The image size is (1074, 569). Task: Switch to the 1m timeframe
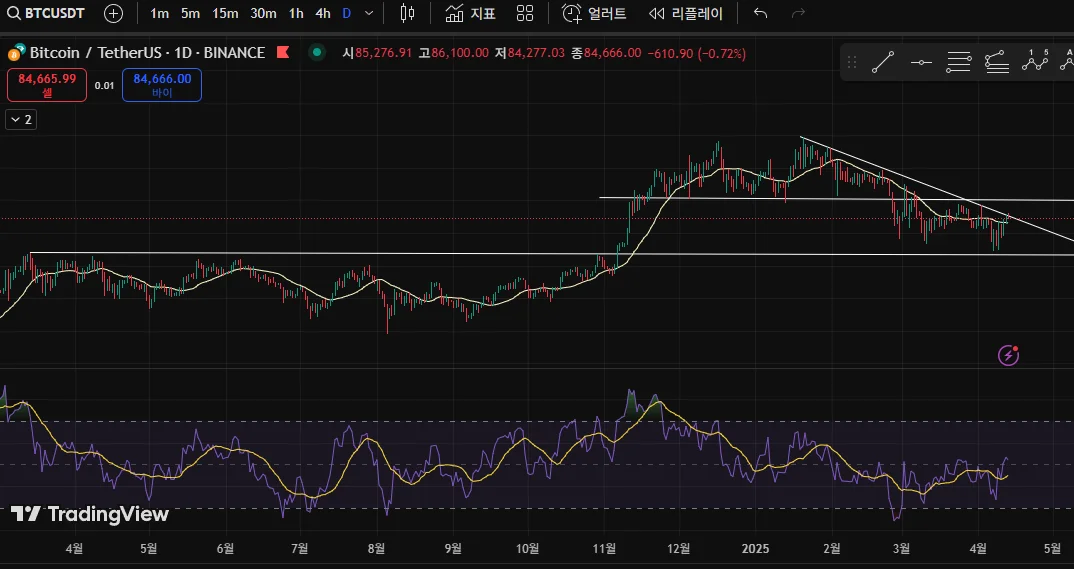click(159, 13)
